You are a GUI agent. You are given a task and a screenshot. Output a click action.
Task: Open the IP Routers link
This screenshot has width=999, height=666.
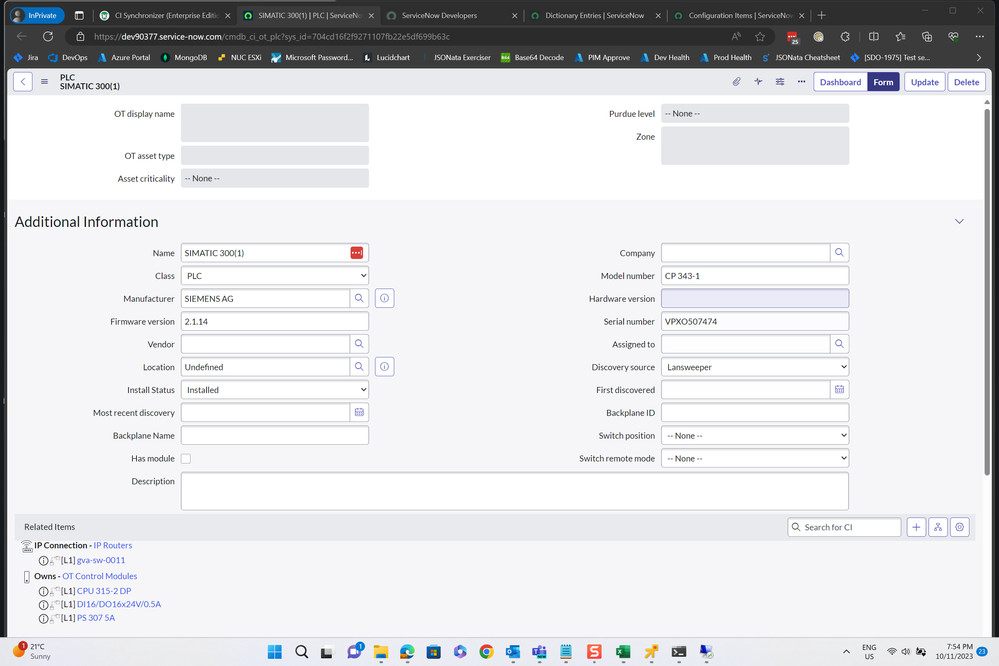click(113, 546)
